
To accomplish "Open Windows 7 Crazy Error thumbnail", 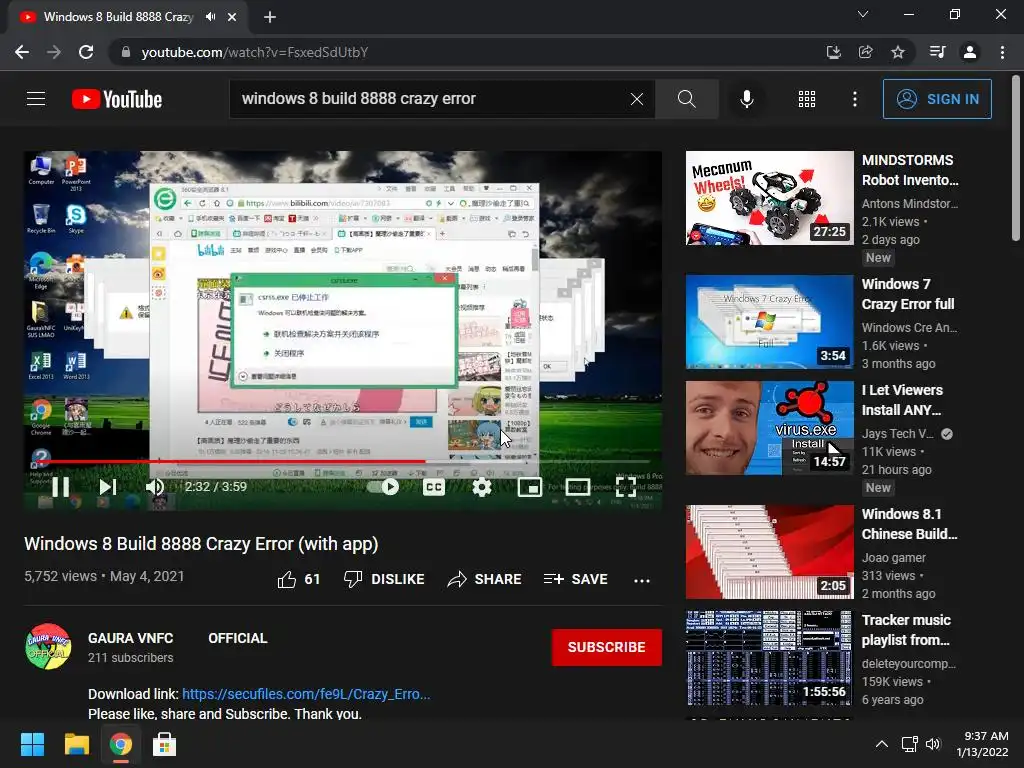I will (x=769, y=322).
